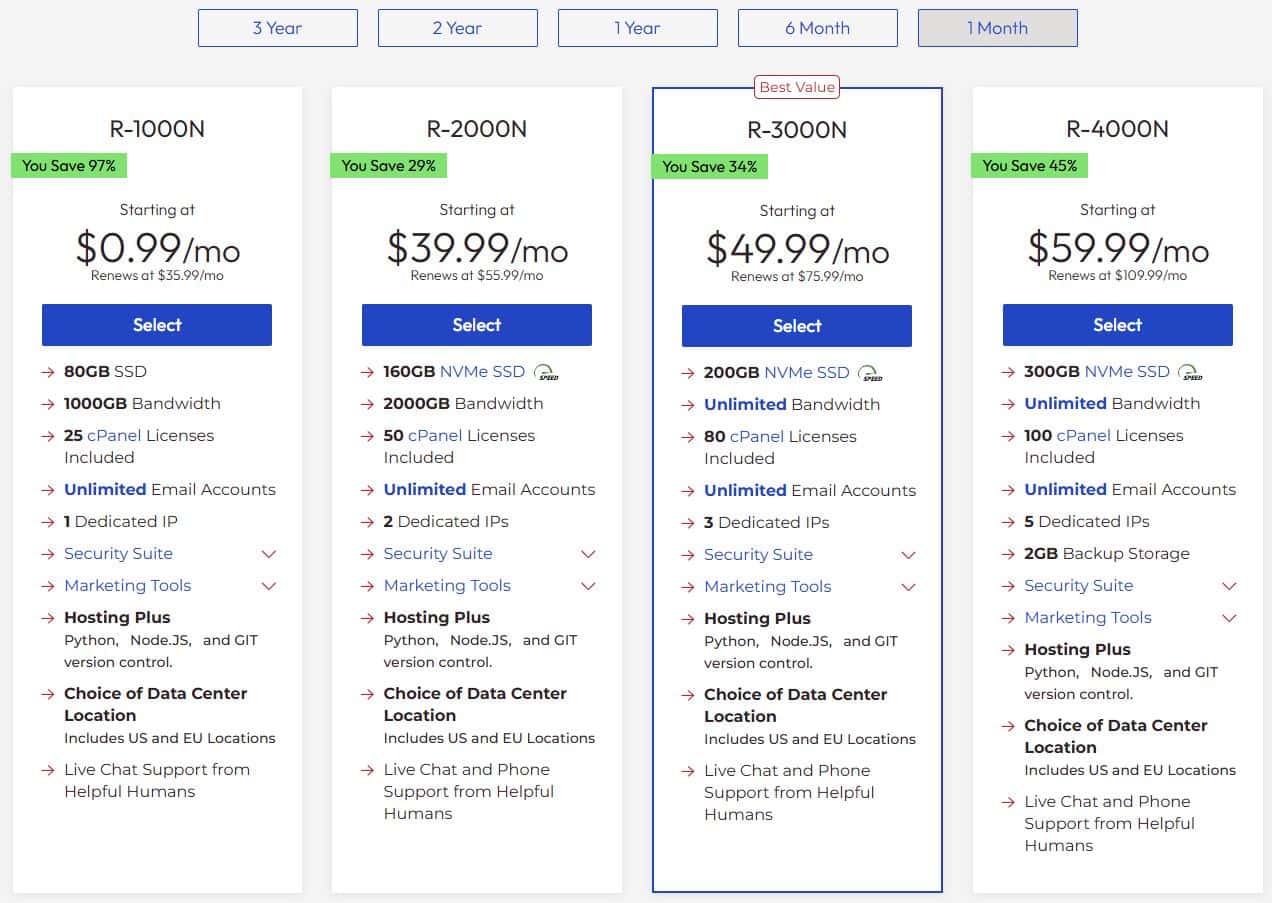Click the Best Value badge on R-3000N
The width and height of the screenshot is (1272, 903).
click(797, 87)
